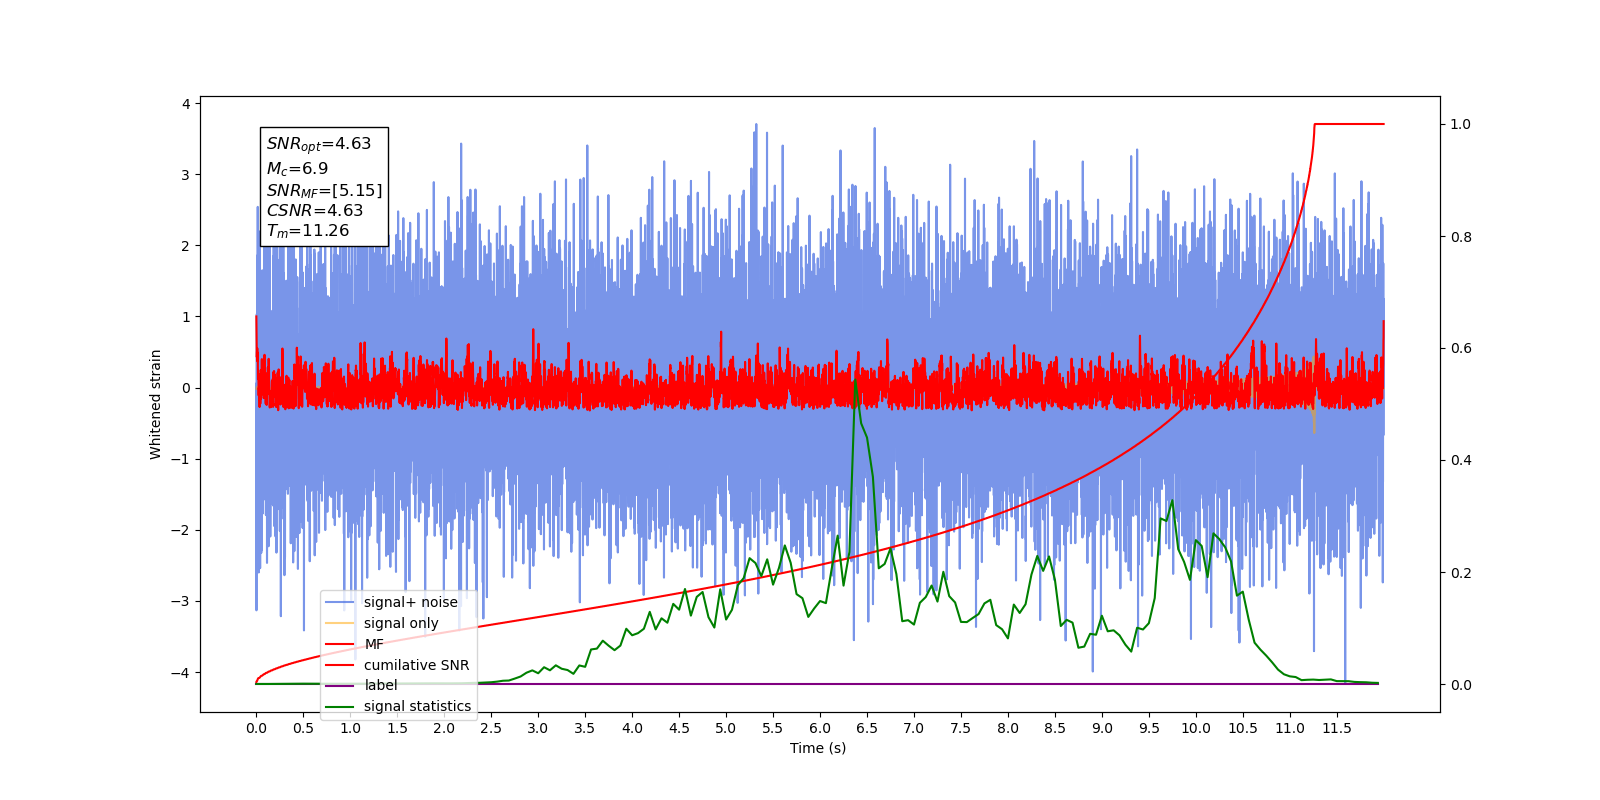Image resolution: width=1600 pixels, height=800 pixels.
Task: Click the 'Whitened strain' y-axis label
Action: tap(156, 404)
